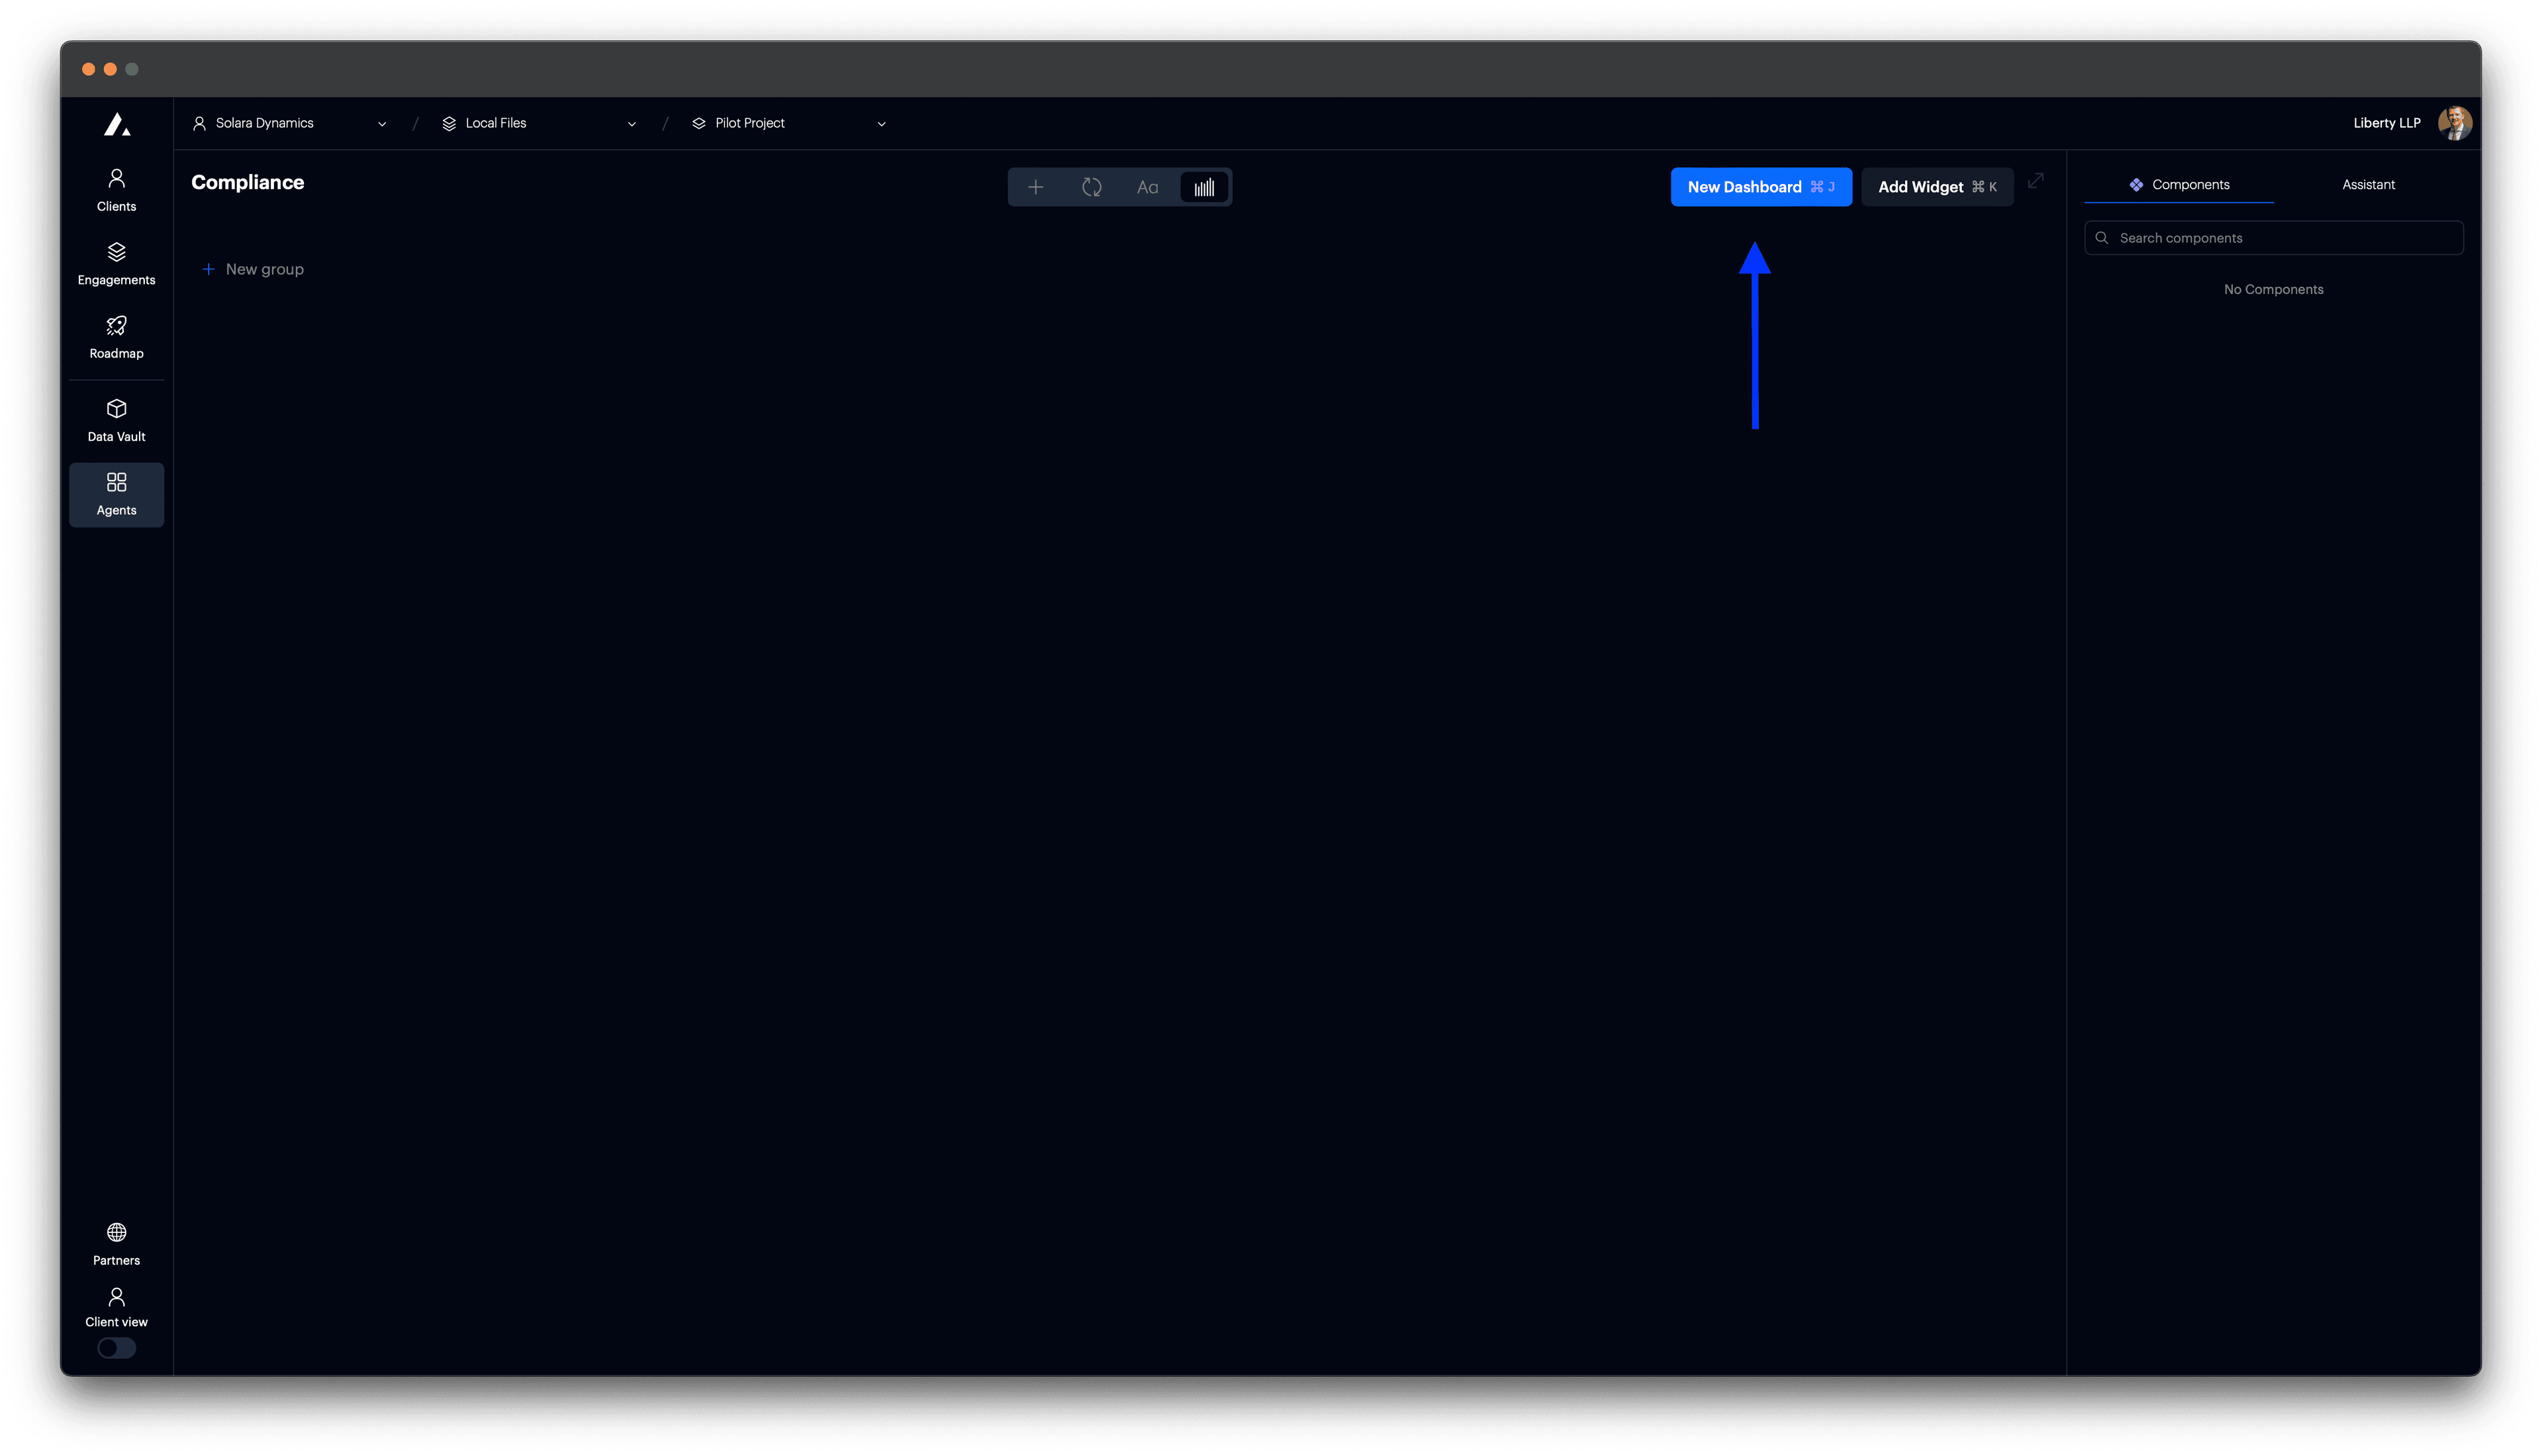The height and width of the screenshot is (1456, 2542).
Task: Click the refresh icon in the toolbar
Action: point(1092,187)
